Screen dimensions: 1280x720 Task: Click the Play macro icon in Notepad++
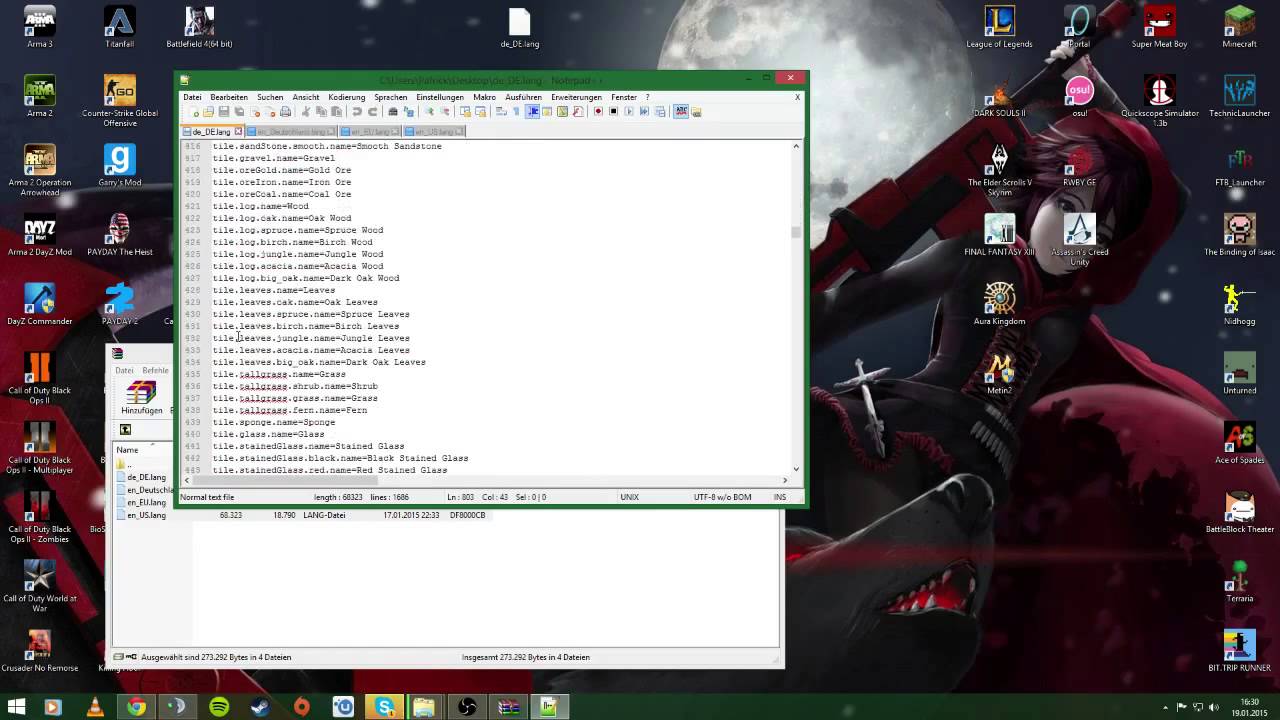point(629,111)
